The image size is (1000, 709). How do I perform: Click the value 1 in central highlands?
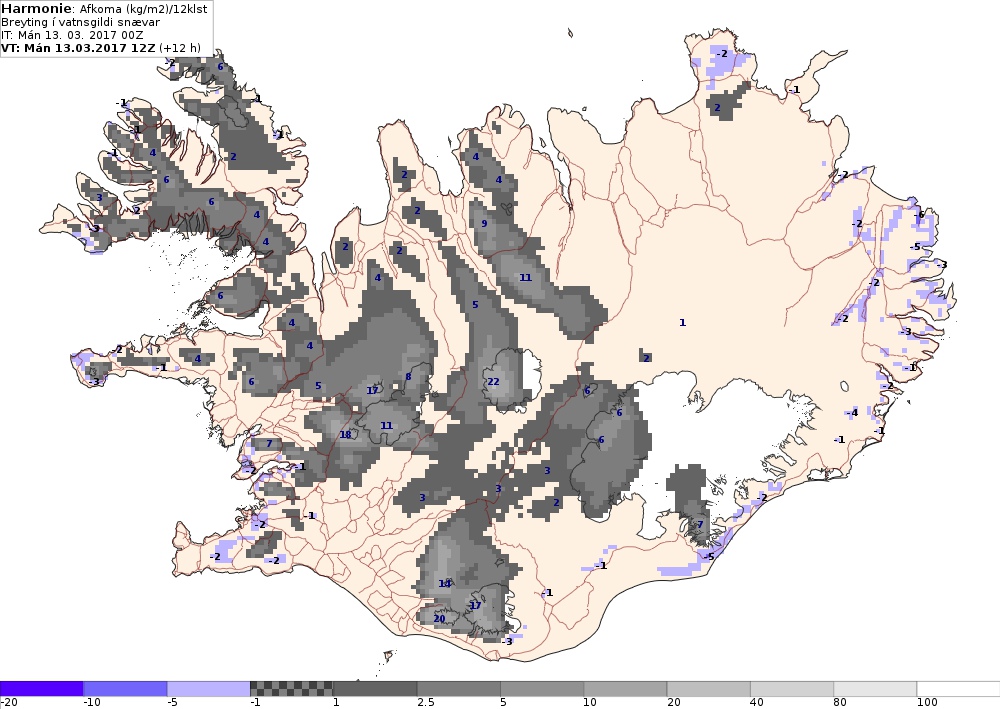(x=682, y=323)
